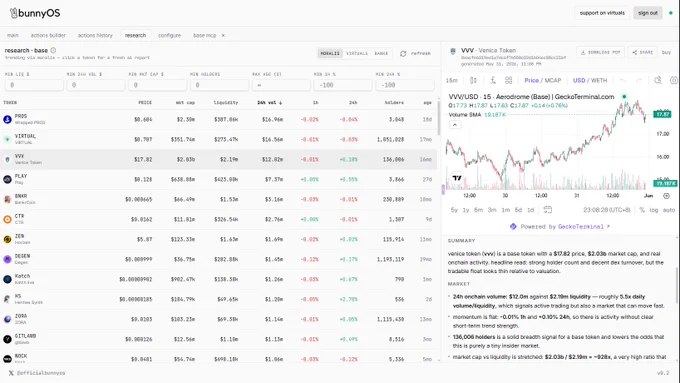
Task: Open the chart layout grid selector
Action: pos(509,80)
